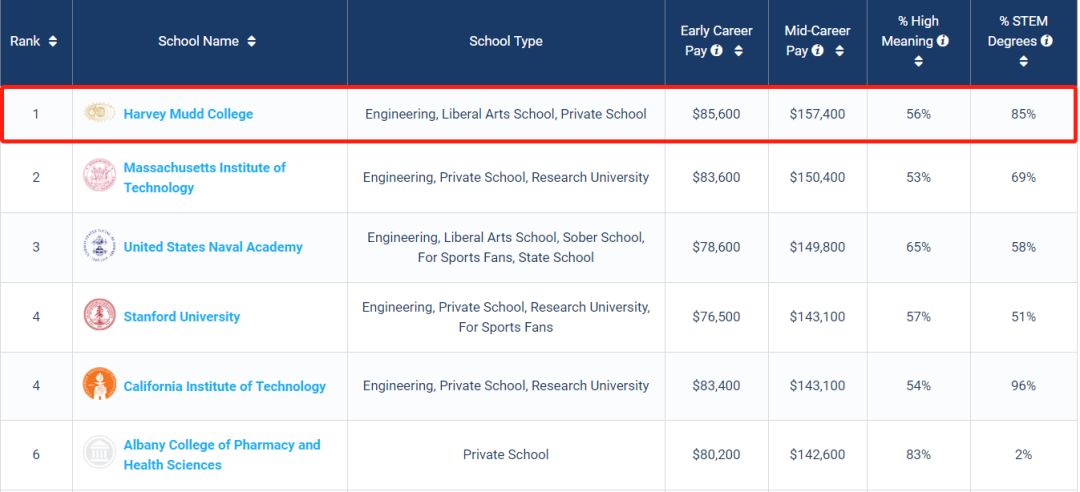Sort by Early Career Pay arrows

click(x=738, y=51)
